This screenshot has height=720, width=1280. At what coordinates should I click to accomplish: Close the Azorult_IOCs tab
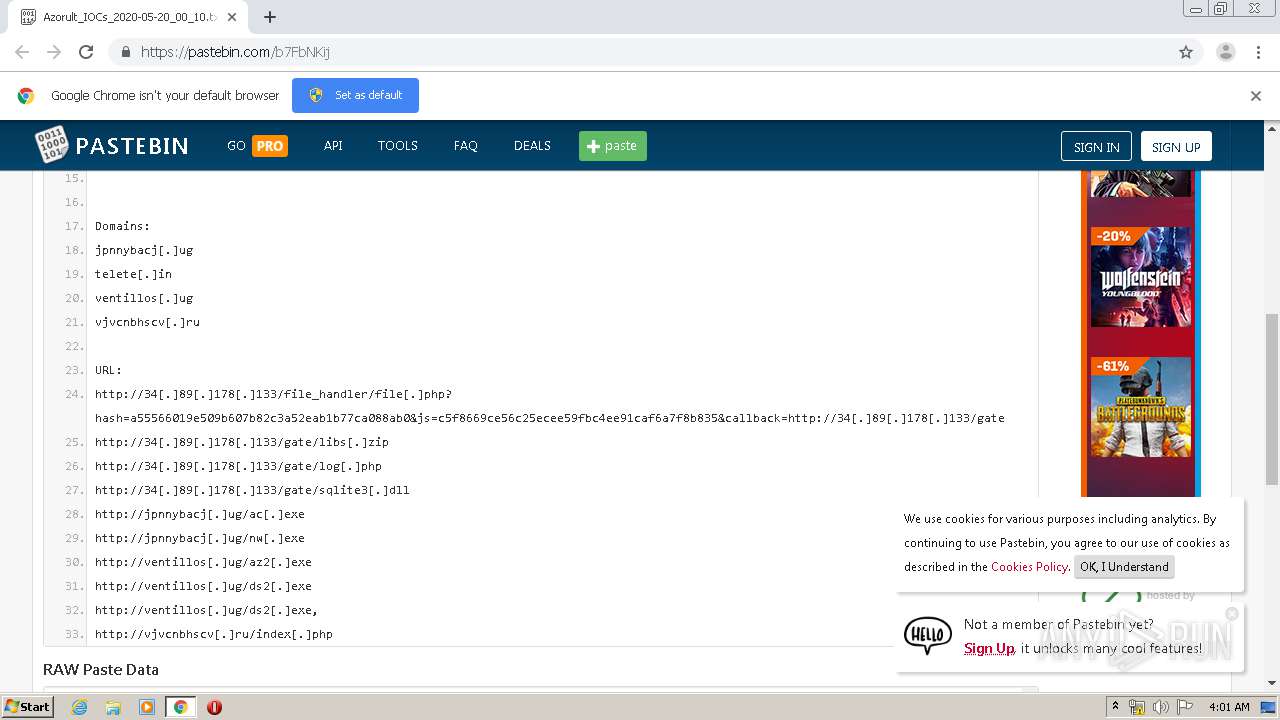[232, 17]
